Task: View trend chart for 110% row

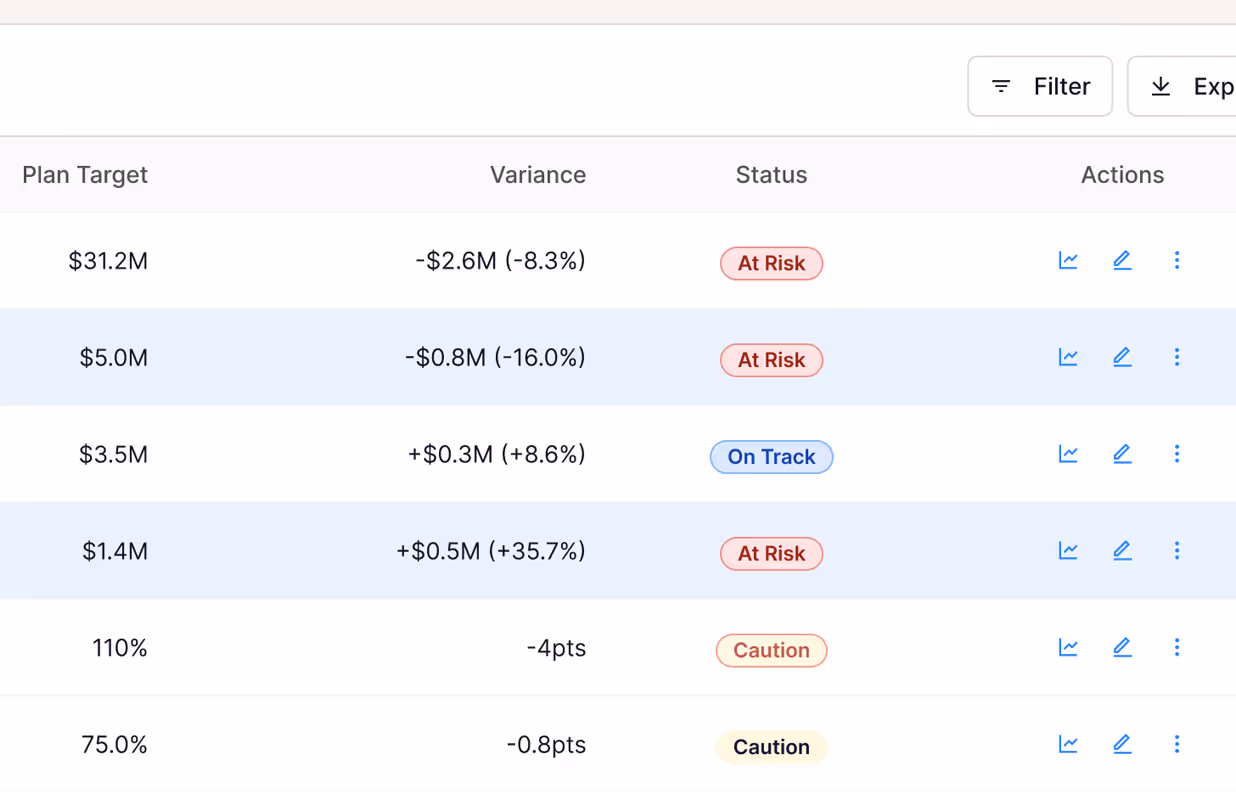Action: [x=1068, y=648]
